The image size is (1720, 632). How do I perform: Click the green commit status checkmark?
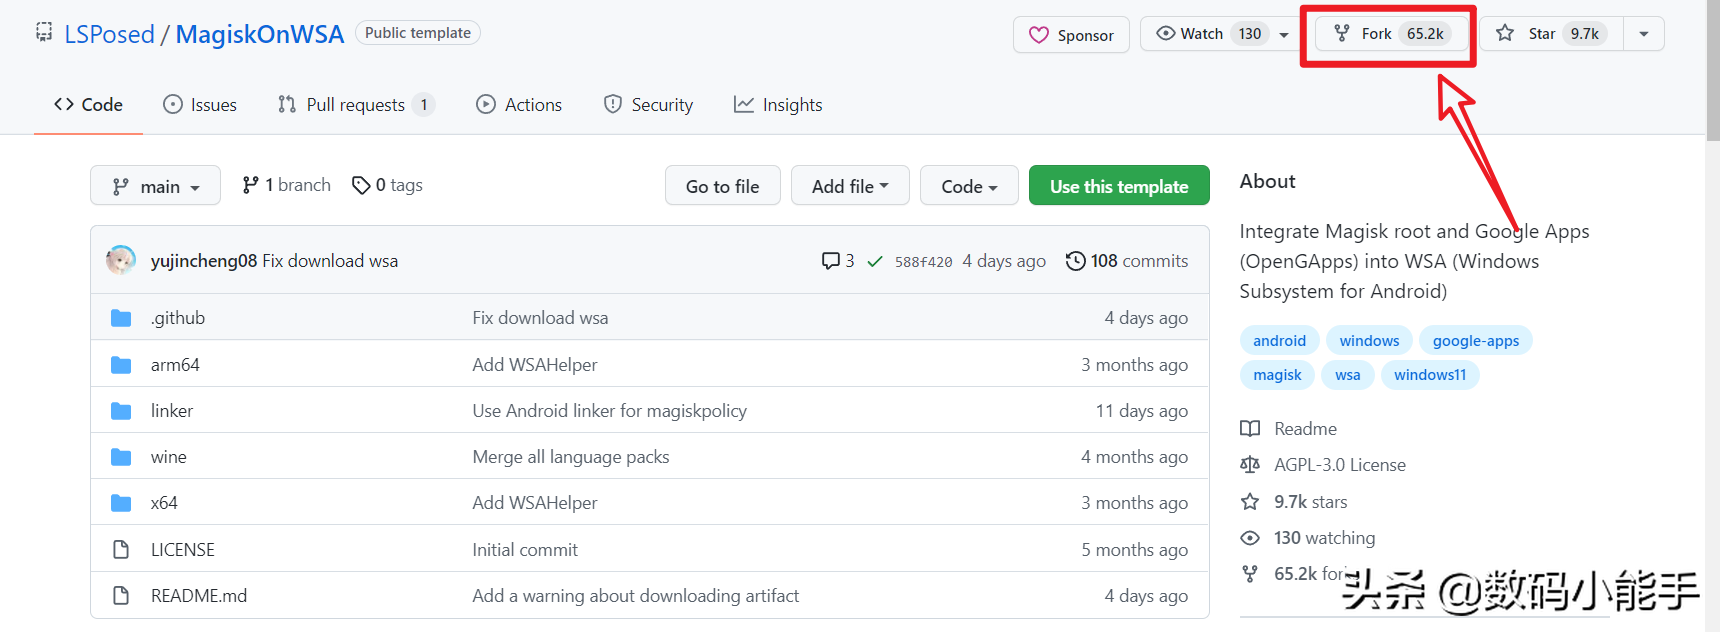click(x=875, y=262)
